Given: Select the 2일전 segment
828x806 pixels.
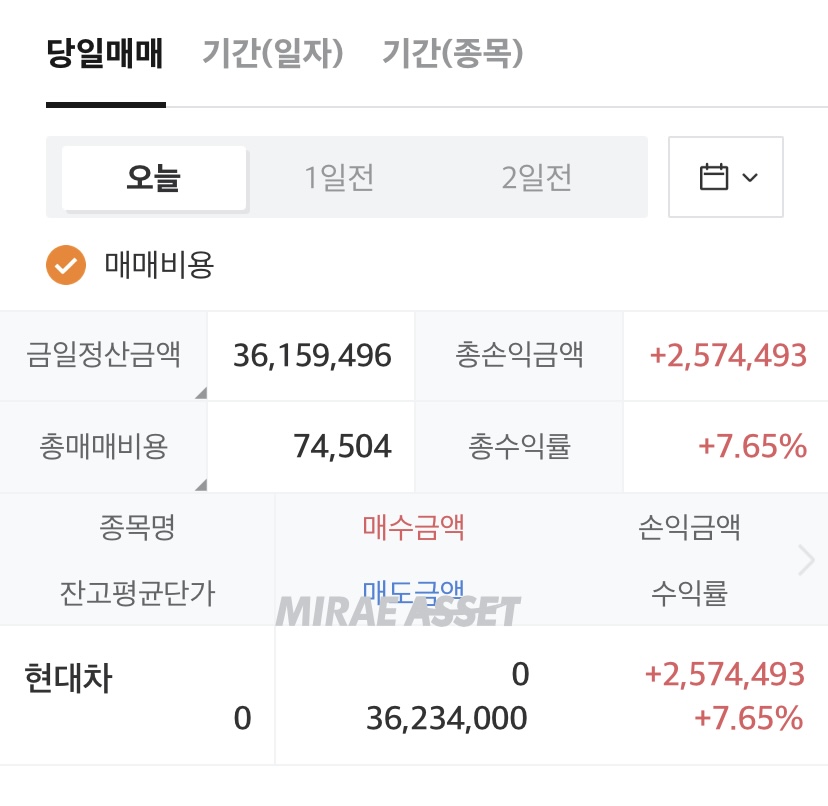Looking at the screenshot, I should click(537, 178).
